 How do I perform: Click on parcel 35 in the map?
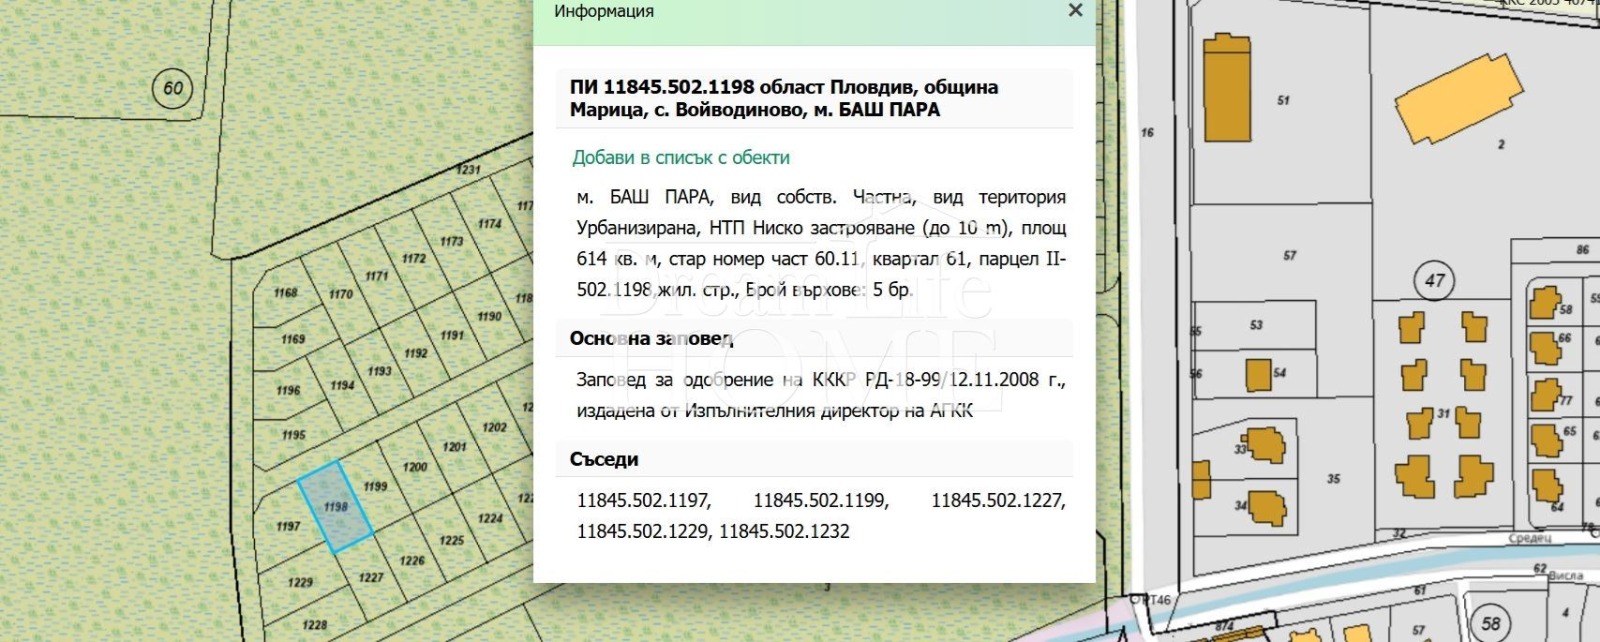[1333, 479]
